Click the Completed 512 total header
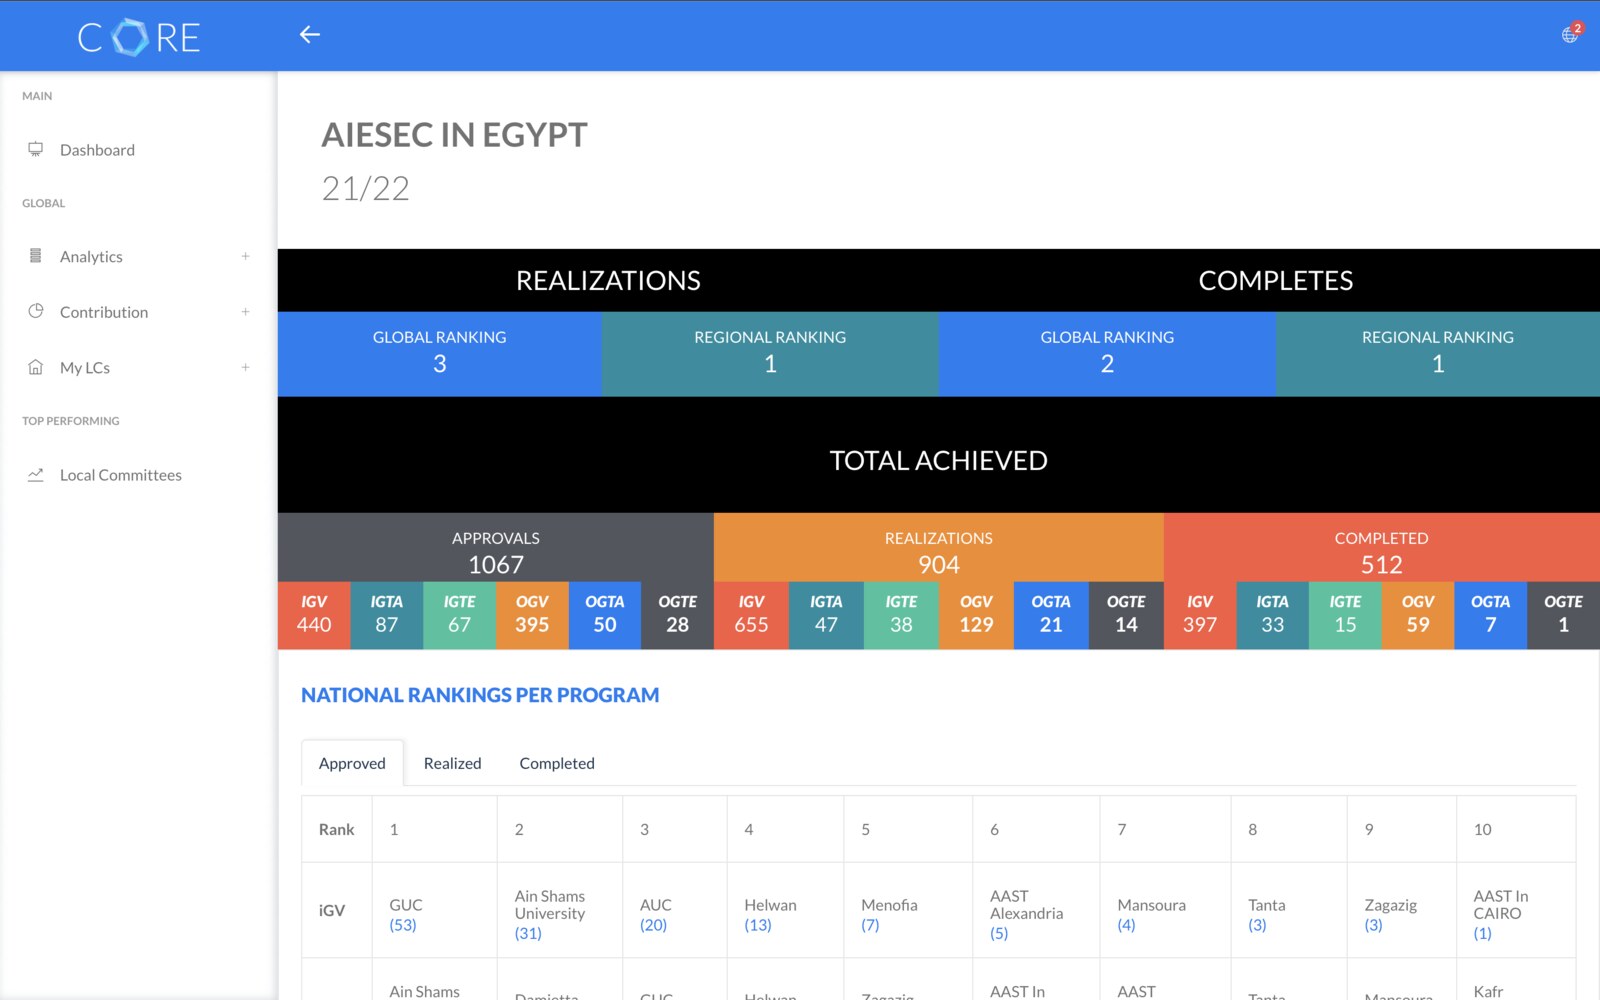Image resolution: width=1600 pixels, height=1000 pixels. (1382, 548)
